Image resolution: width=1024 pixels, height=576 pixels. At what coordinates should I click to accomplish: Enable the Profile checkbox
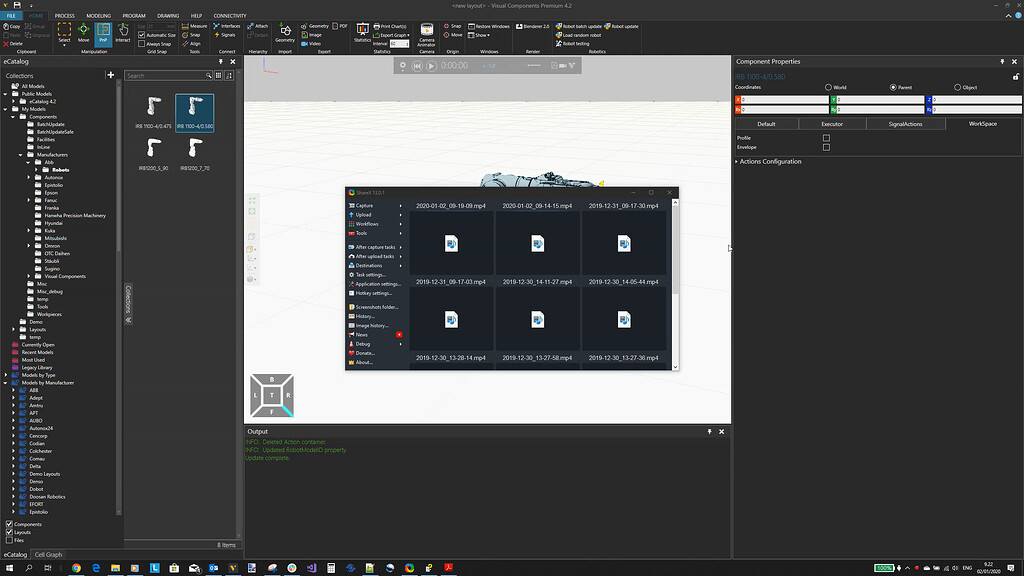point(826,138)
